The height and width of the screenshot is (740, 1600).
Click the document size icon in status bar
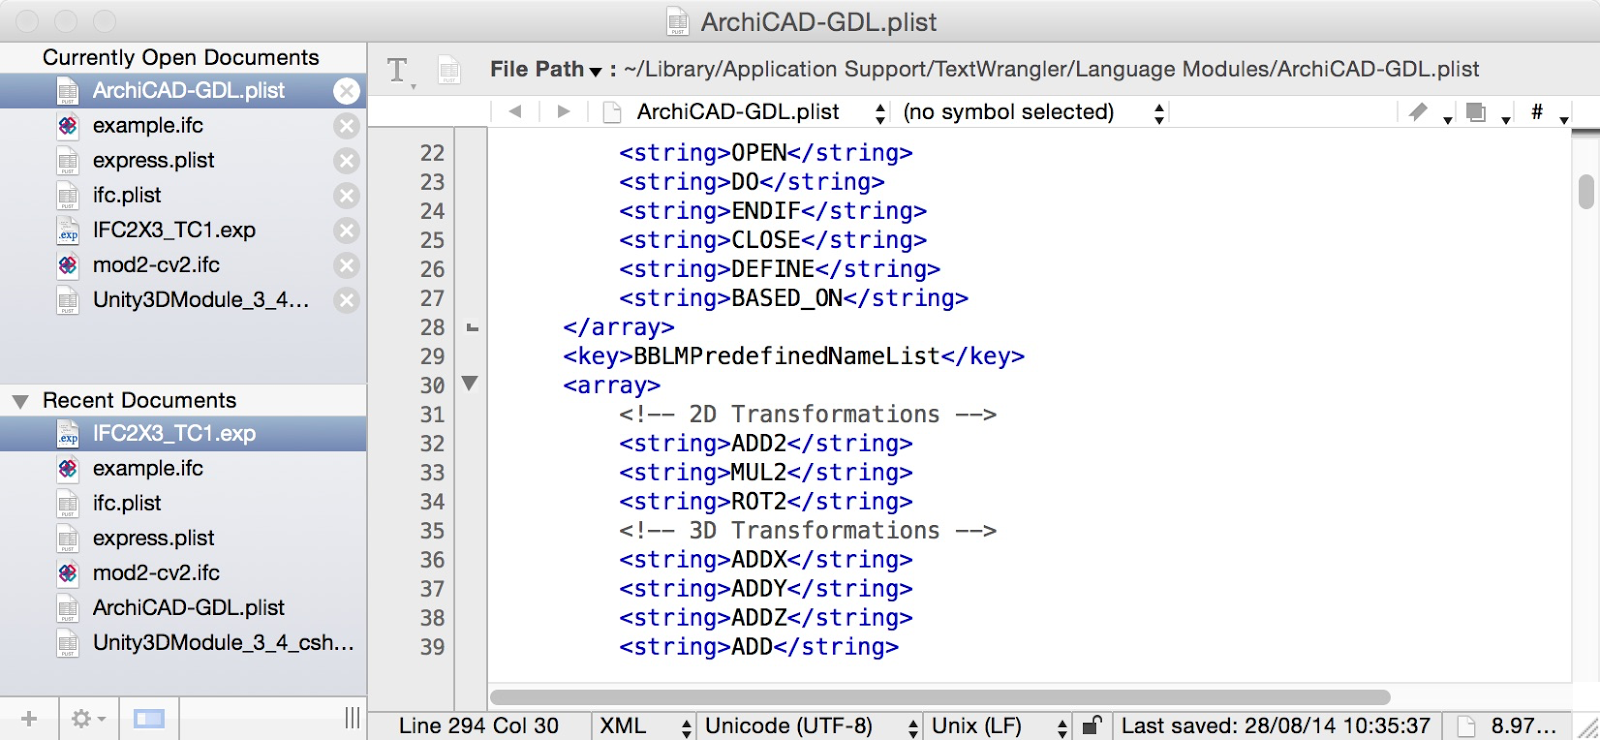(x=1466, y=726)
